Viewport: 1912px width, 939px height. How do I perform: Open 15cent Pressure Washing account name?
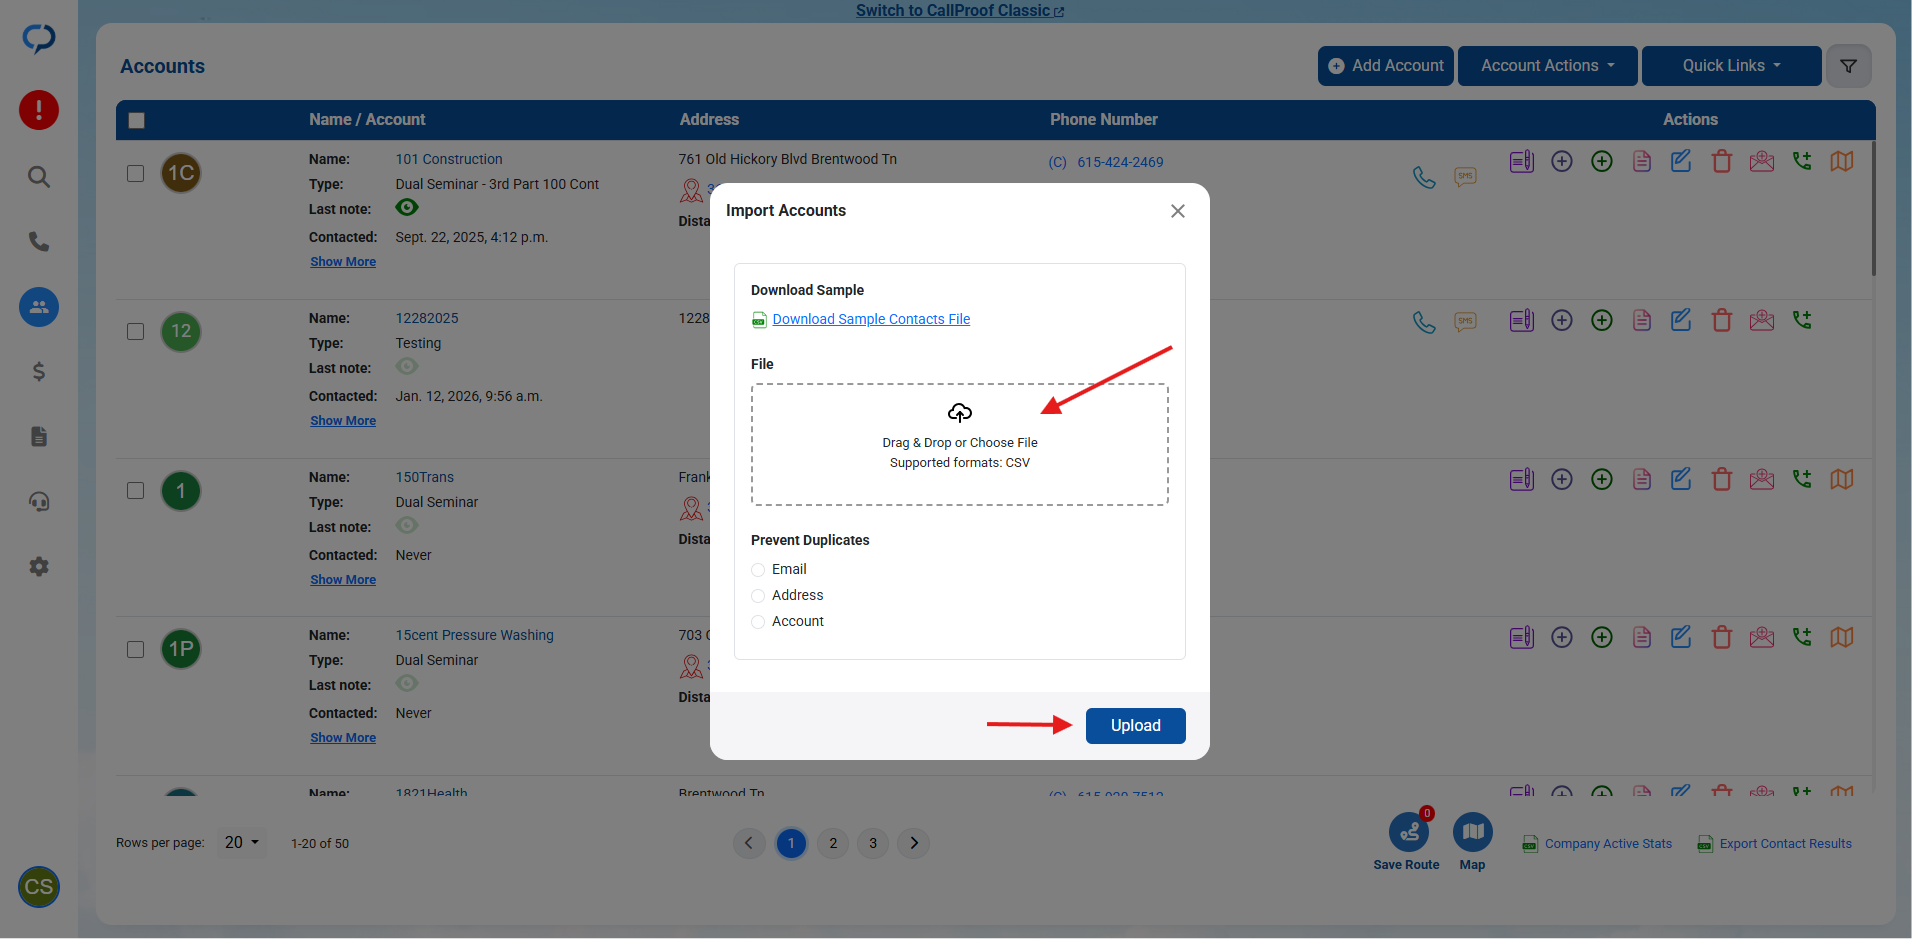point(474,635)
